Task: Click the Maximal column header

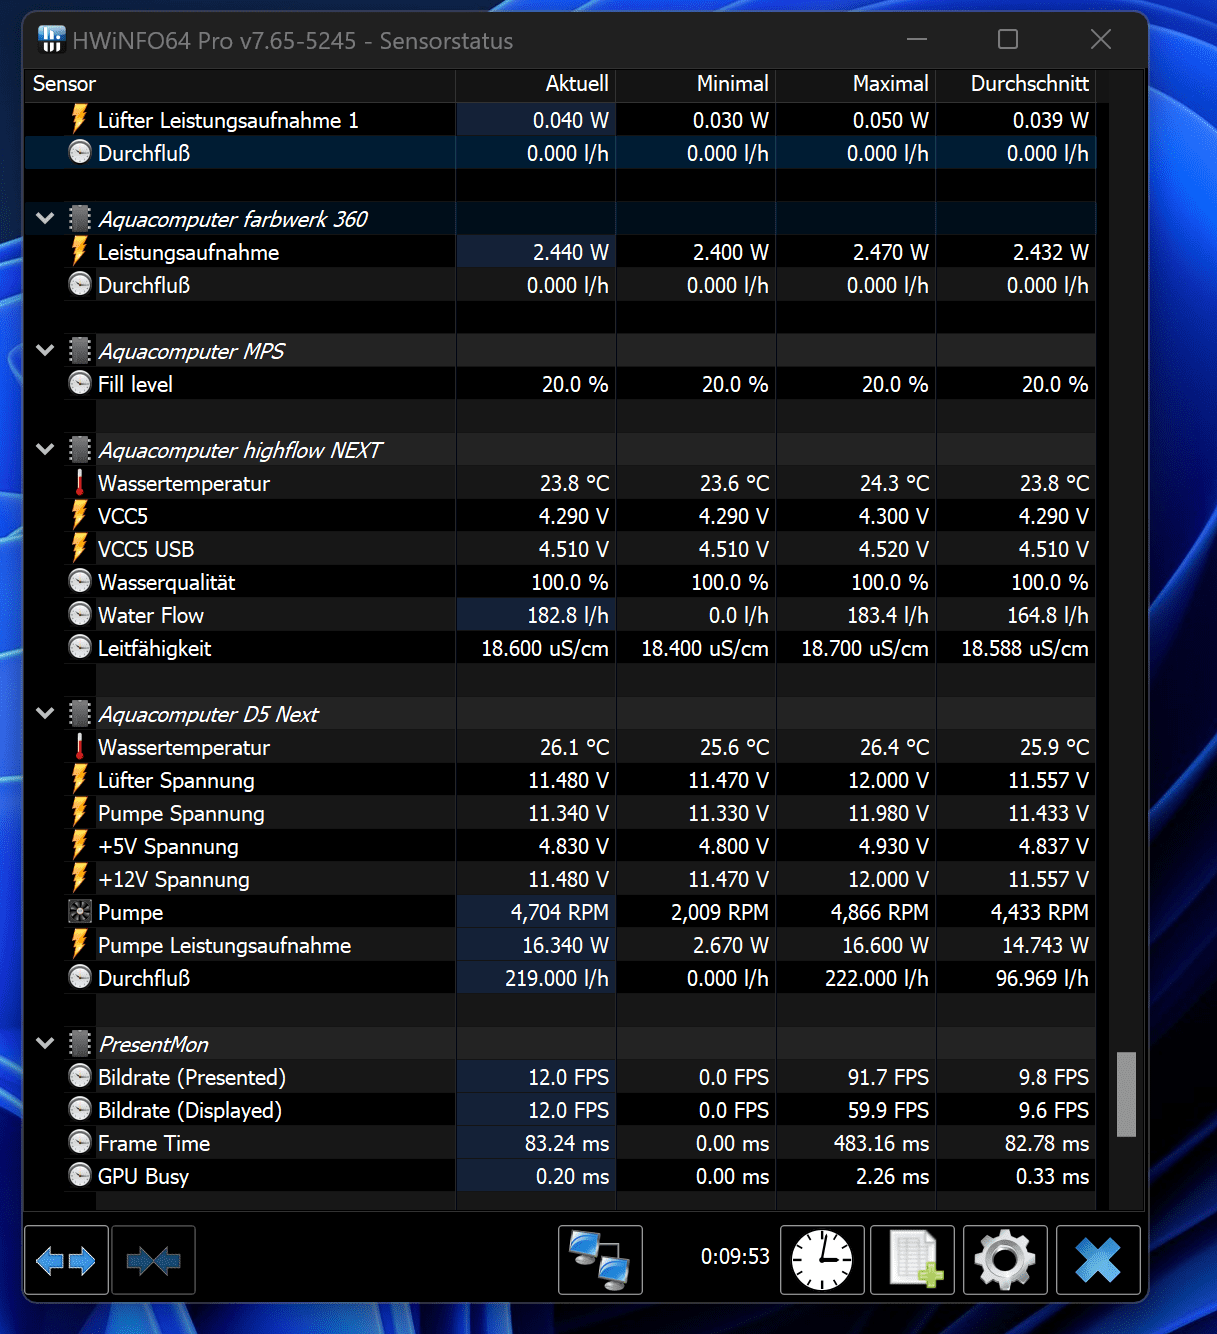Action: [x=856, y=84]
